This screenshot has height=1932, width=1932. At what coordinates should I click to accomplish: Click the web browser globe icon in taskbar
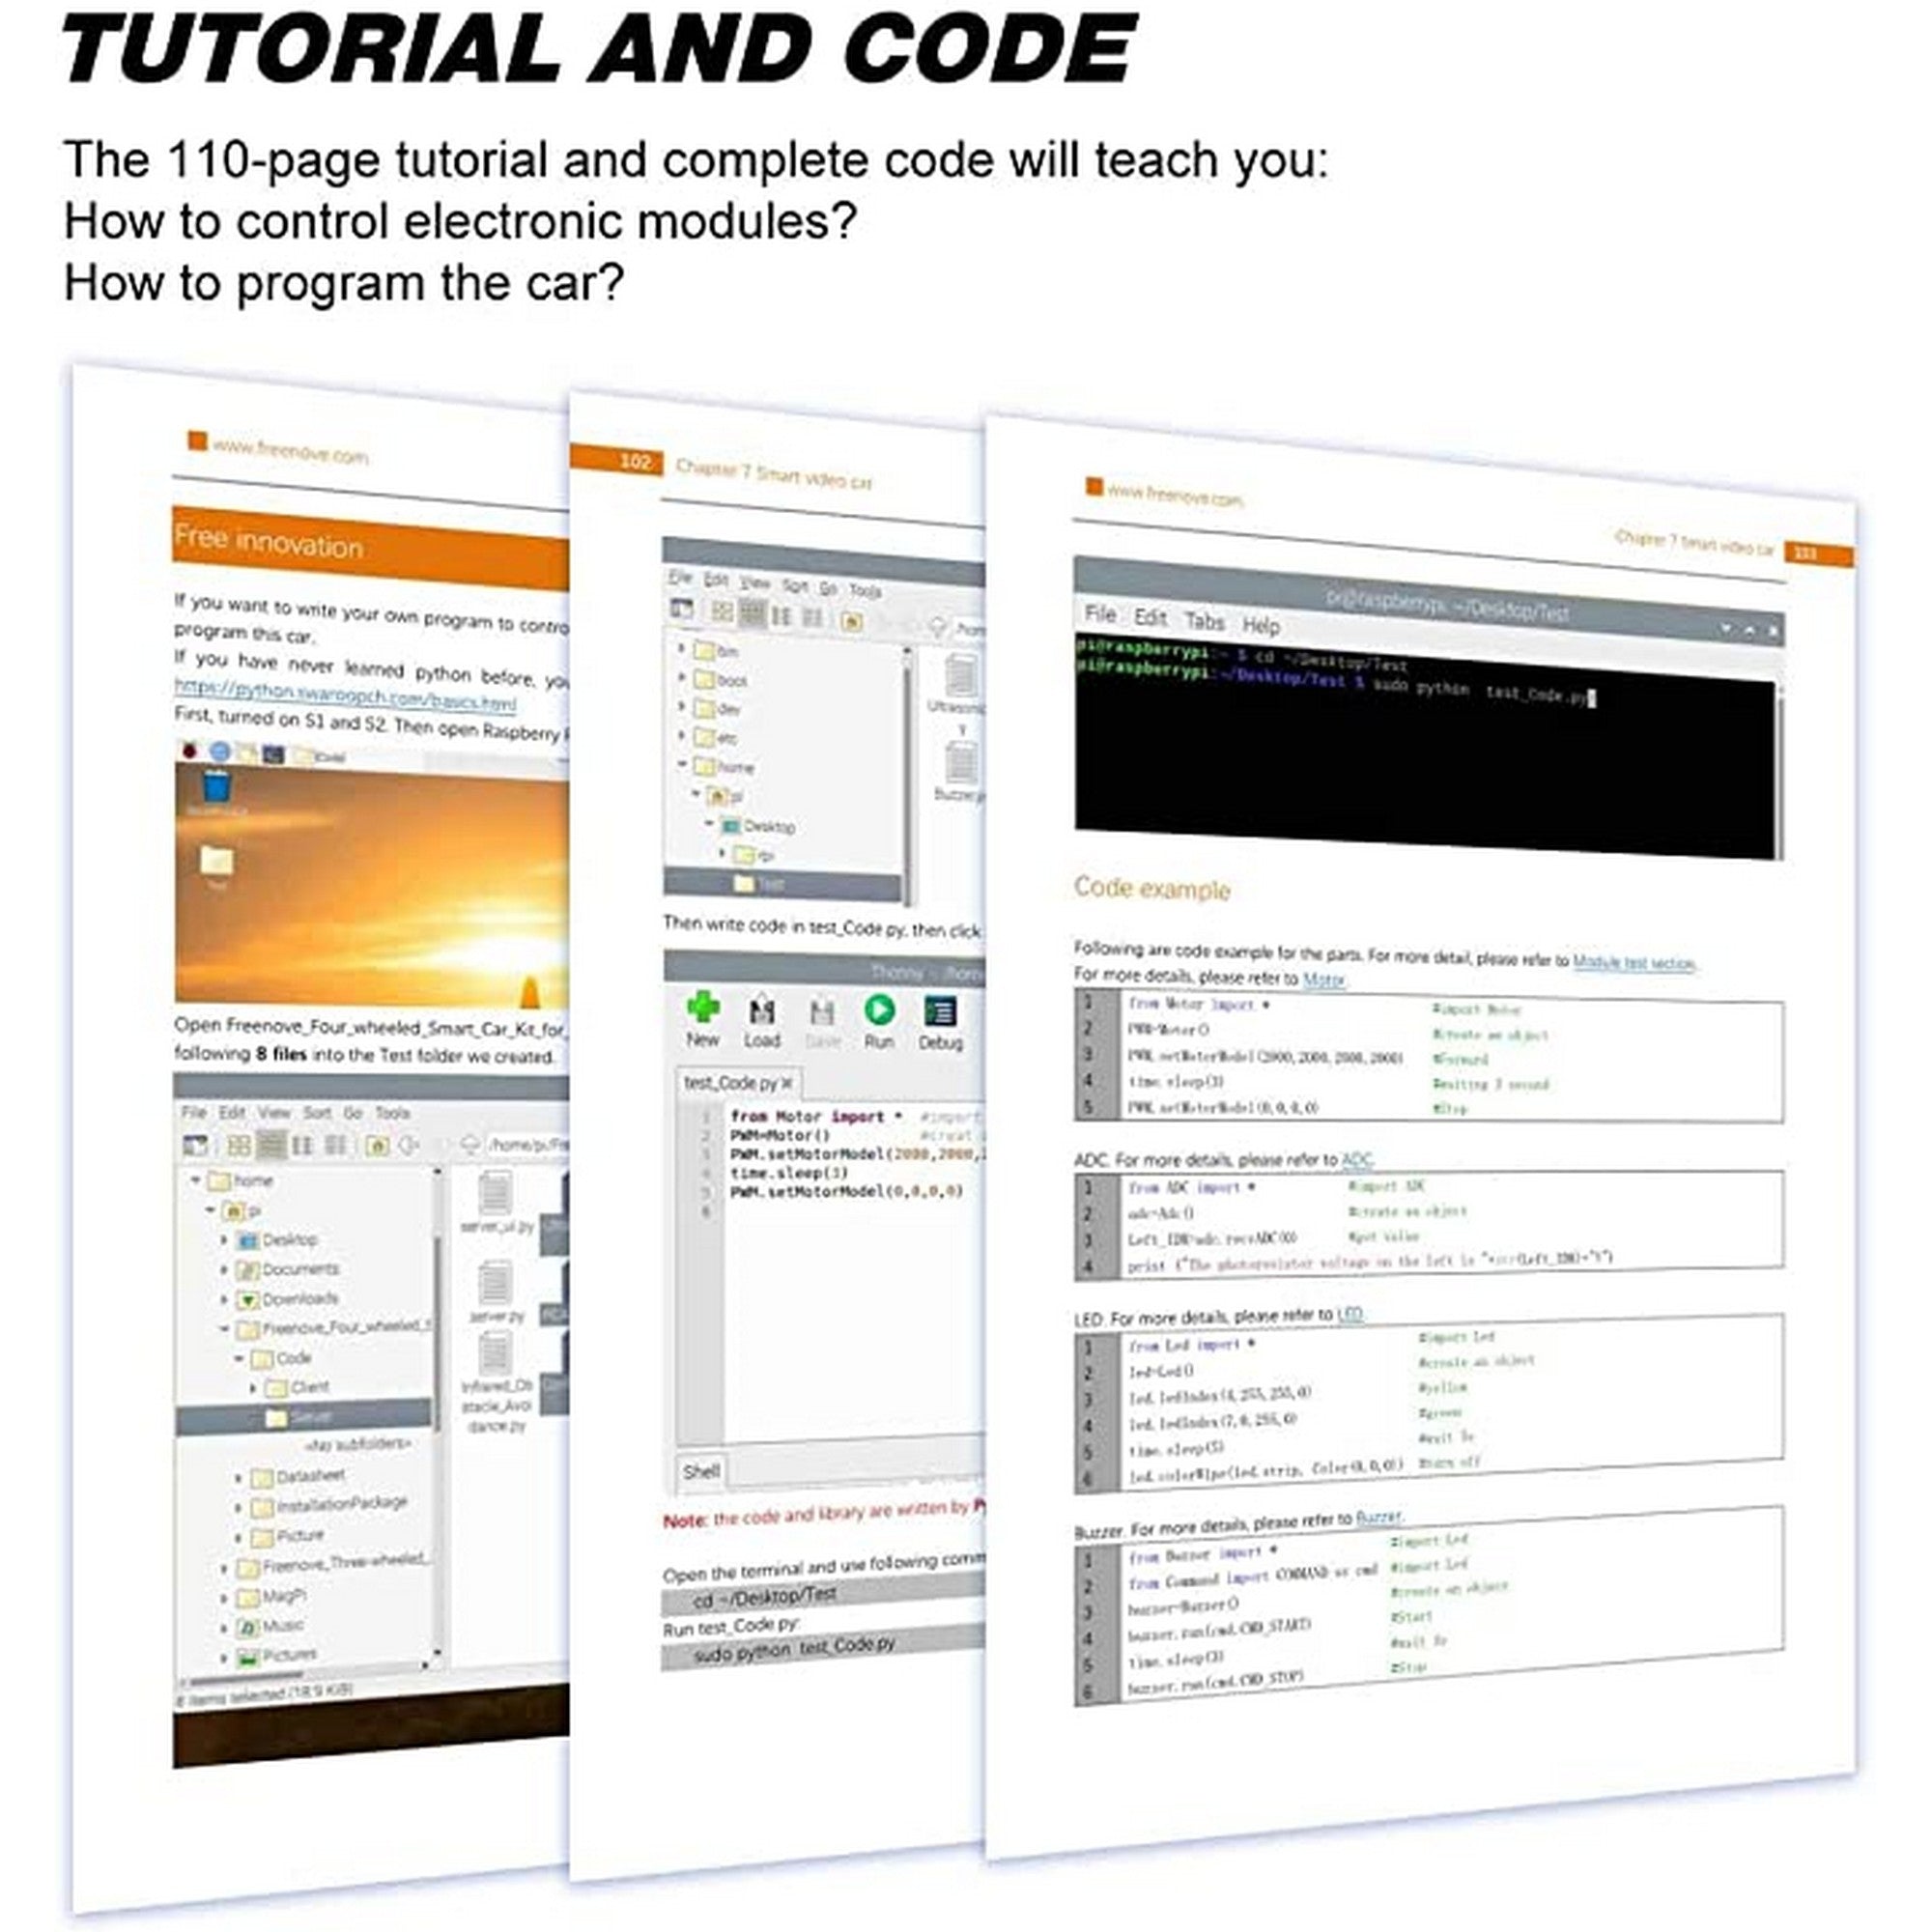coord(219,752)
